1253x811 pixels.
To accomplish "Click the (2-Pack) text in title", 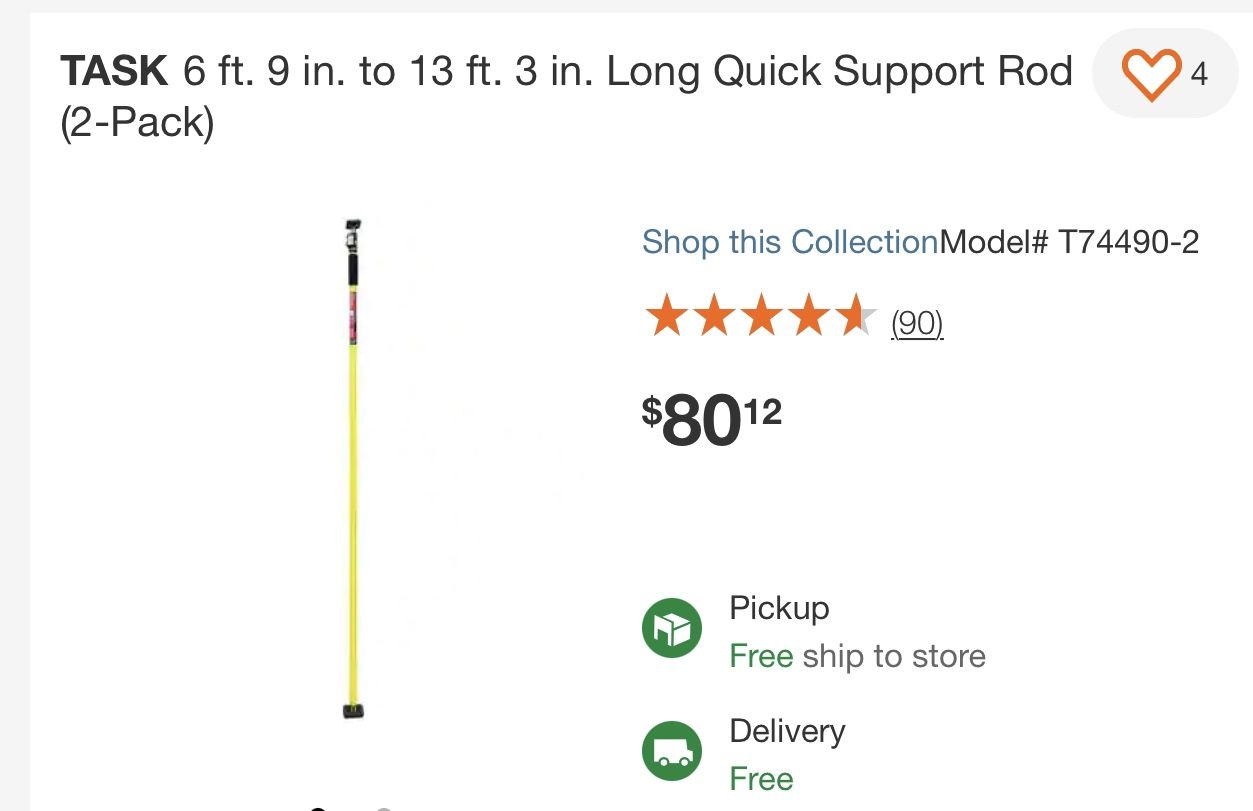I will coord(137,123).
